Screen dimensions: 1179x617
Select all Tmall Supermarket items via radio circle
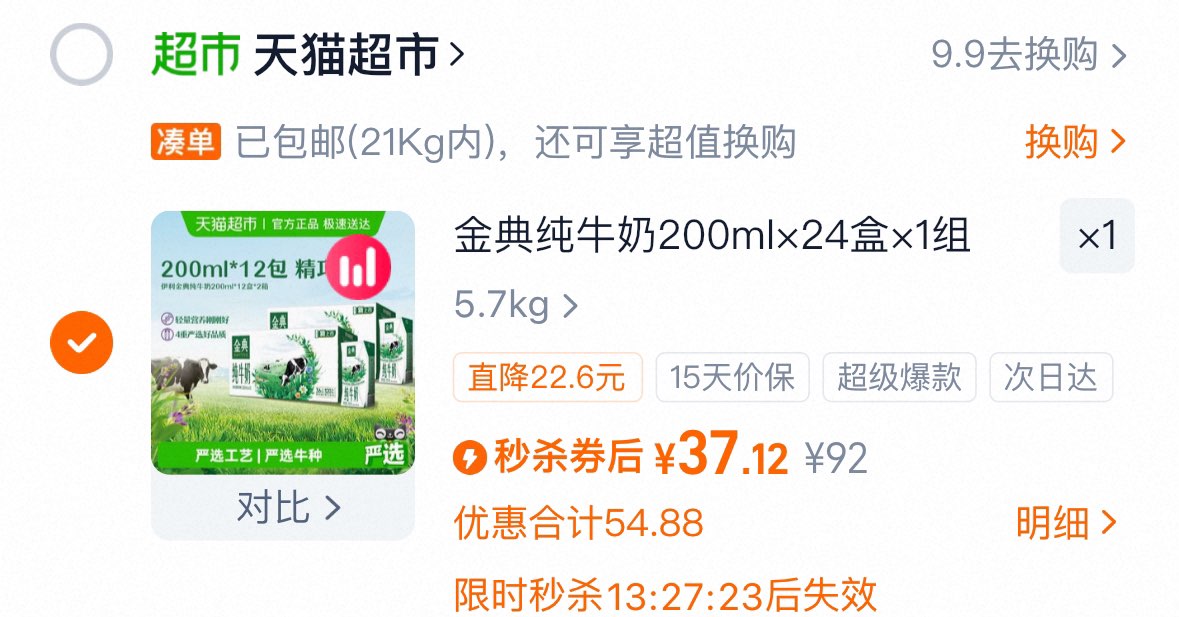coord(81,54)
